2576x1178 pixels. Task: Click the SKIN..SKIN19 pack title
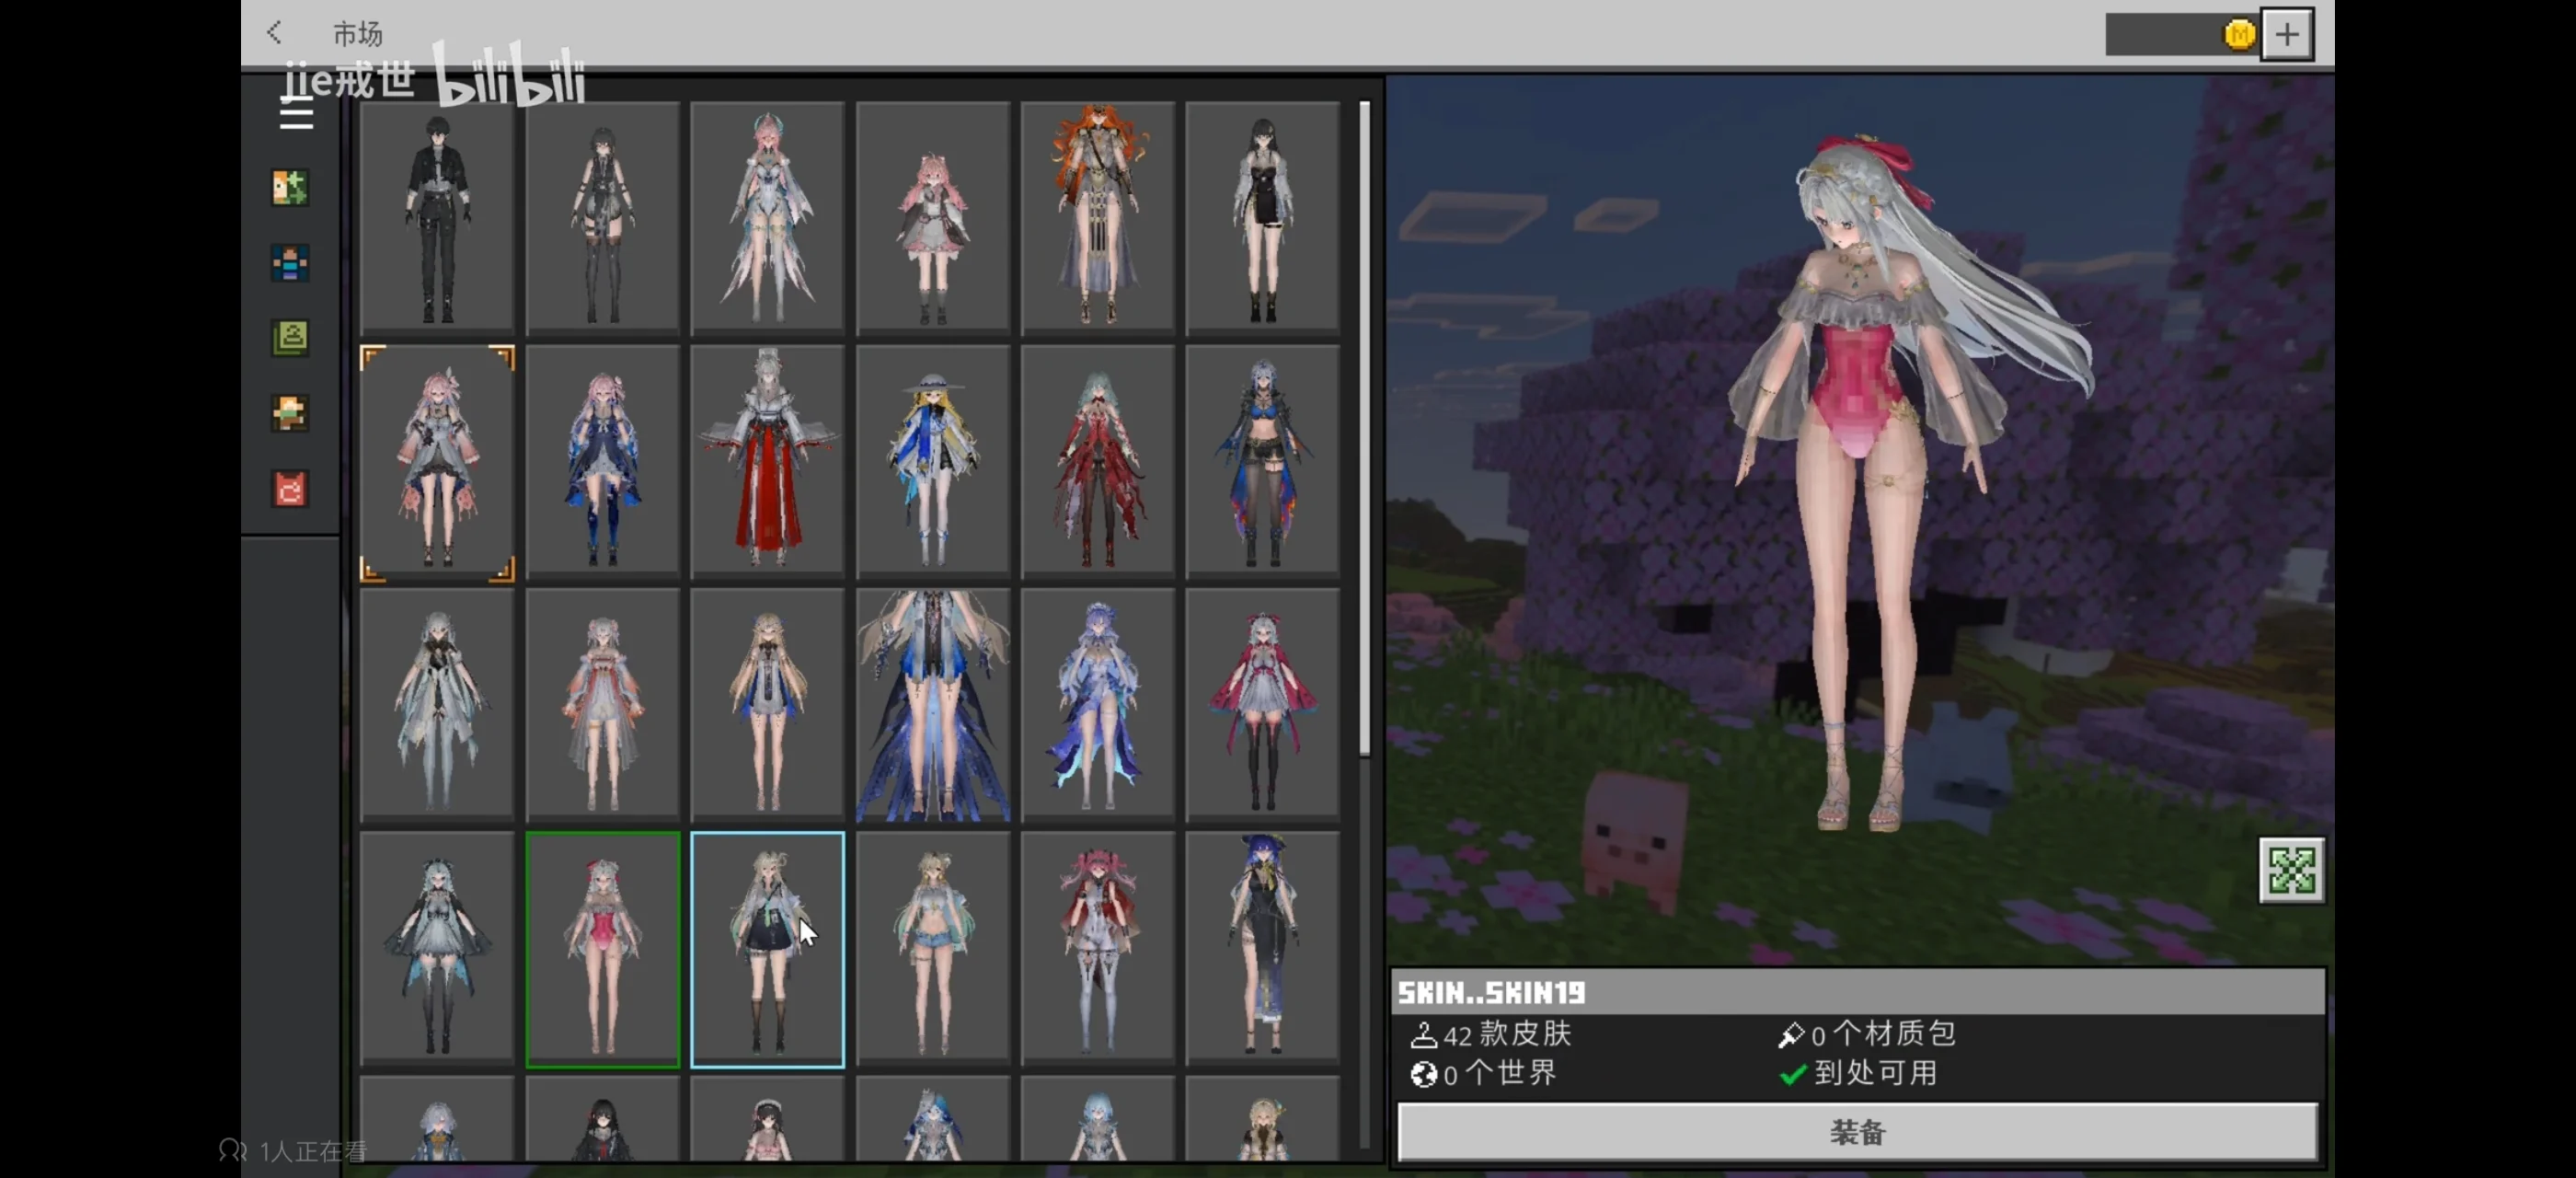coord(1491,992)
